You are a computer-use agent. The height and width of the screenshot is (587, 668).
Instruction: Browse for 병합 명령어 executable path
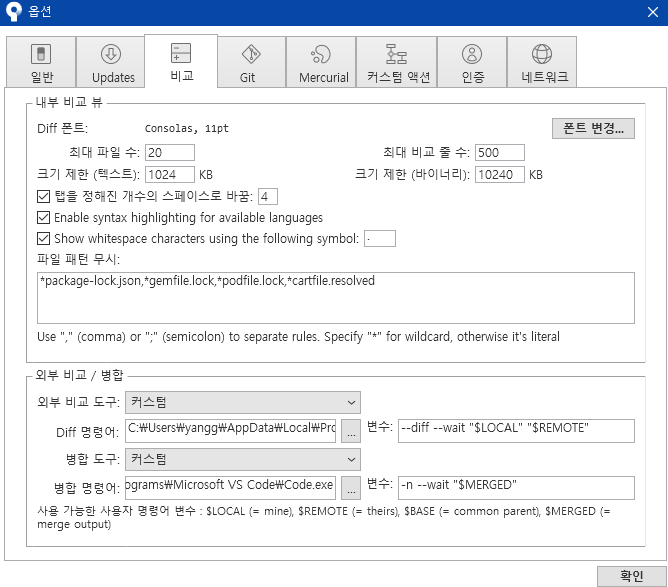351,488
